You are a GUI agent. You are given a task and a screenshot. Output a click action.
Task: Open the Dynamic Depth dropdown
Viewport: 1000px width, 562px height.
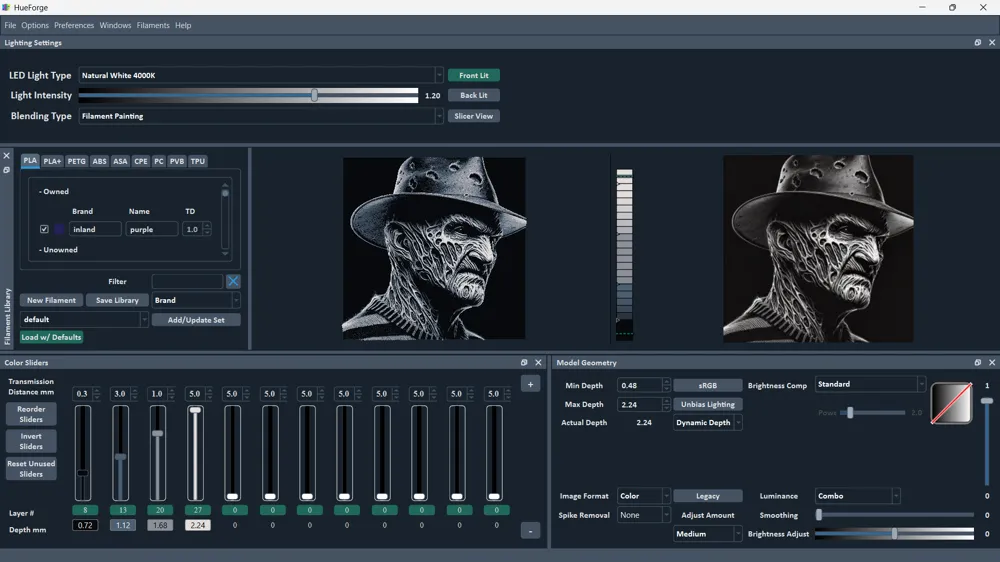[x=708, y=422]
